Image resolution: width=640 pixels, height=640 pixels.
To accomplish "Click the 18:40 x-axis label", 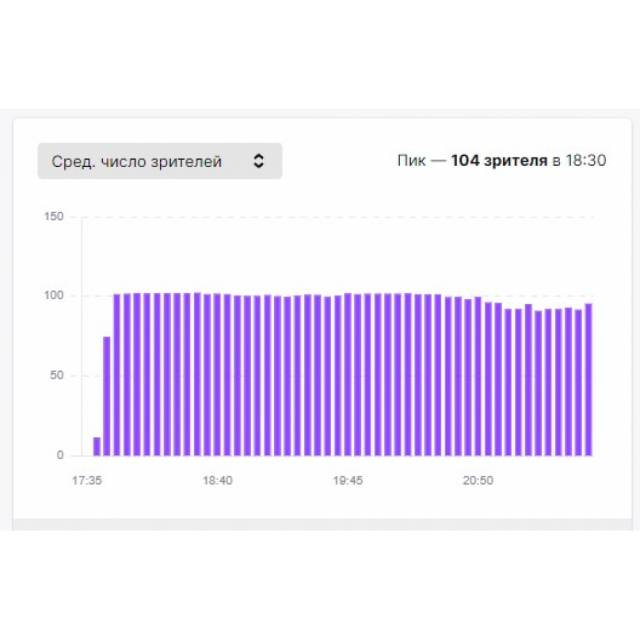I will tap(218, 480).
